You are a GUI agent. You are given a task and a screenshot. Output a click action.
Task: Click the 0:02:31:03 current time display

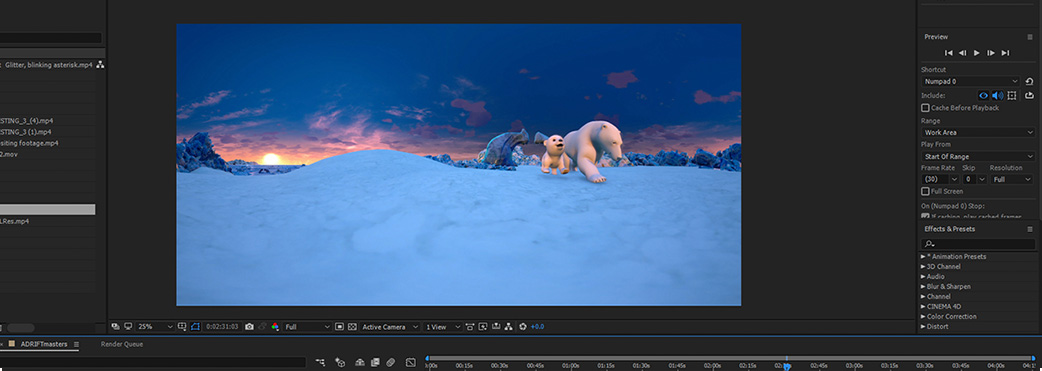(222, 326)
